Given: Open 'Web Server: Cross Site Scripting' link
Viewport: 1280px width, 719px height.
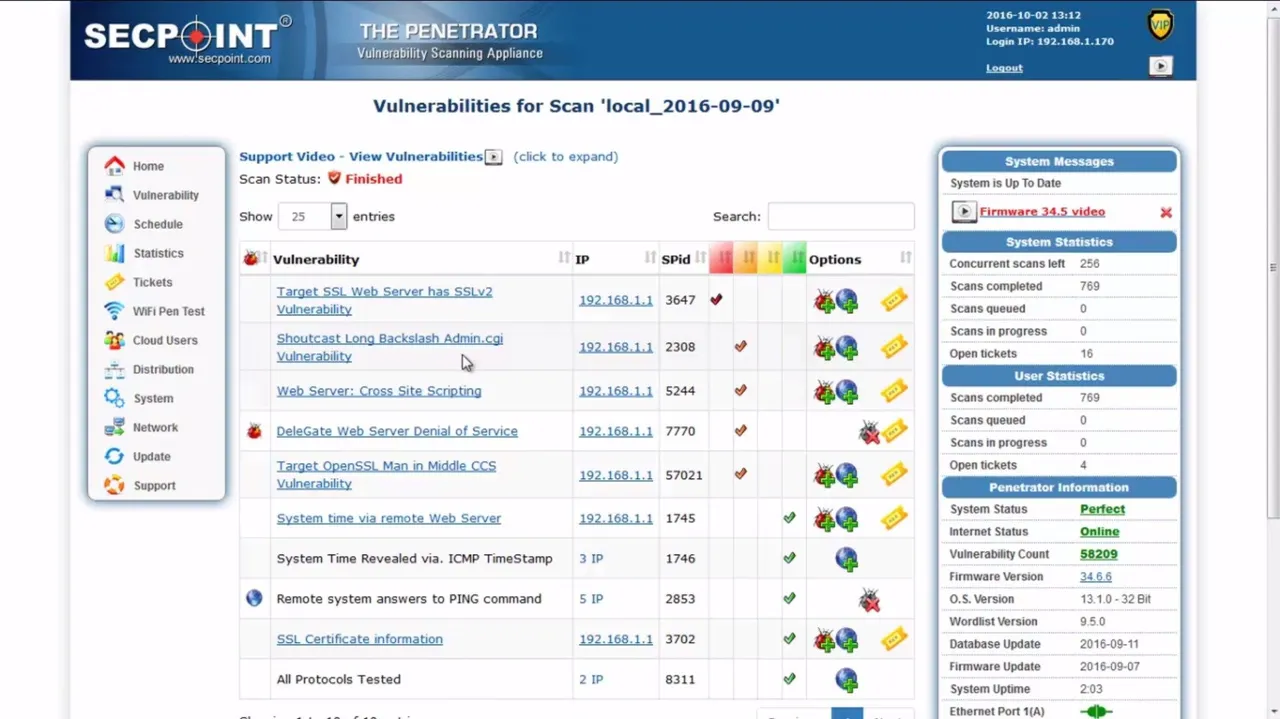Looking at the screenshot, I should 379,391.
